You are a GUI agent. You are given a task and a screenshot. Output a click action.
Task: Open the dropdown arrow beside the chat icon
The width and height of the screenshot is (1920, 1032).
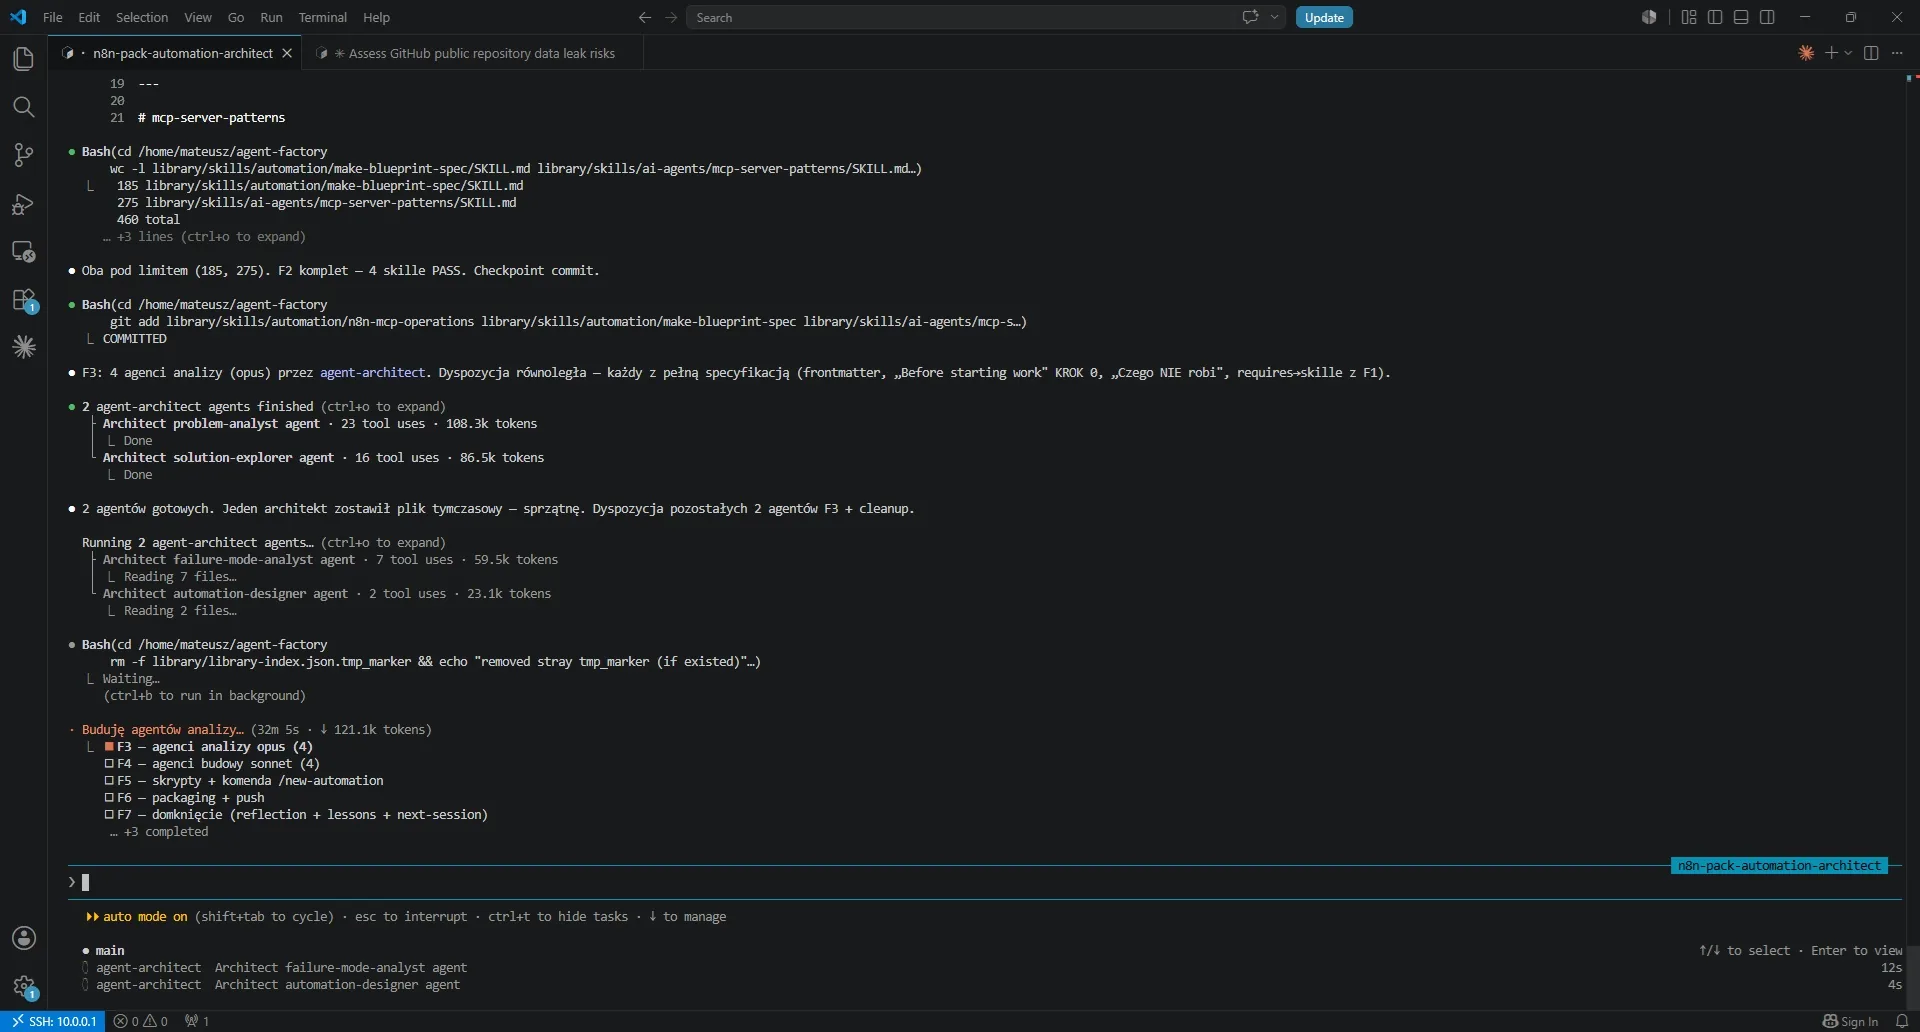[x=1274, y=17]
